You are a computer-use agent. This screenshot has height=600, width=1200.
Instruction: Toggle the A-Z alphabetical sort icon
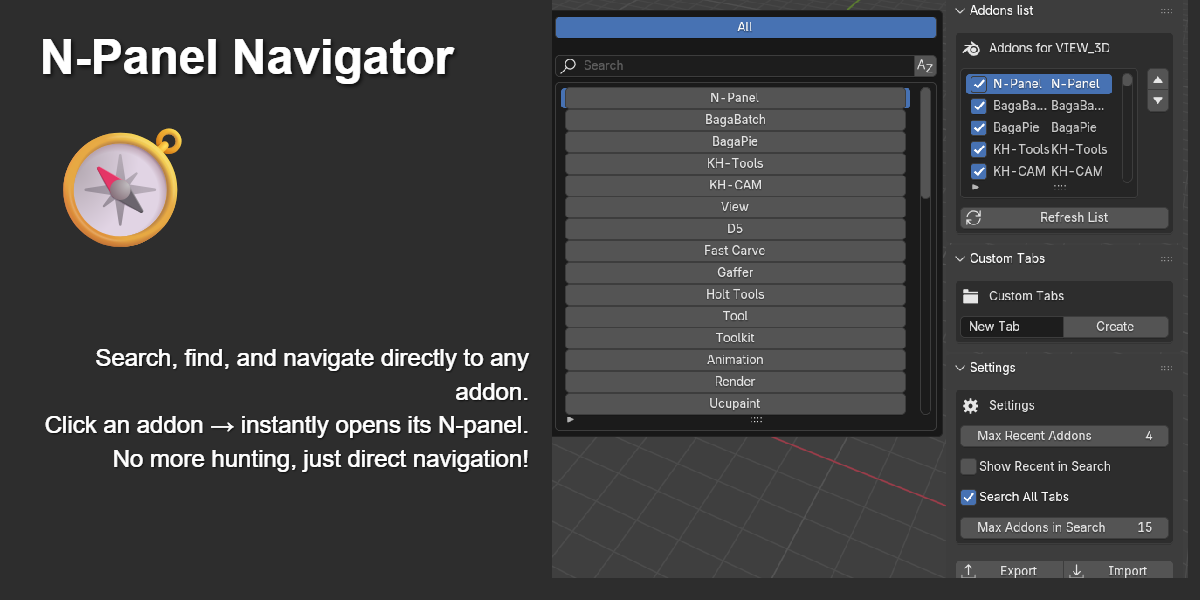[x=925, y=66]
